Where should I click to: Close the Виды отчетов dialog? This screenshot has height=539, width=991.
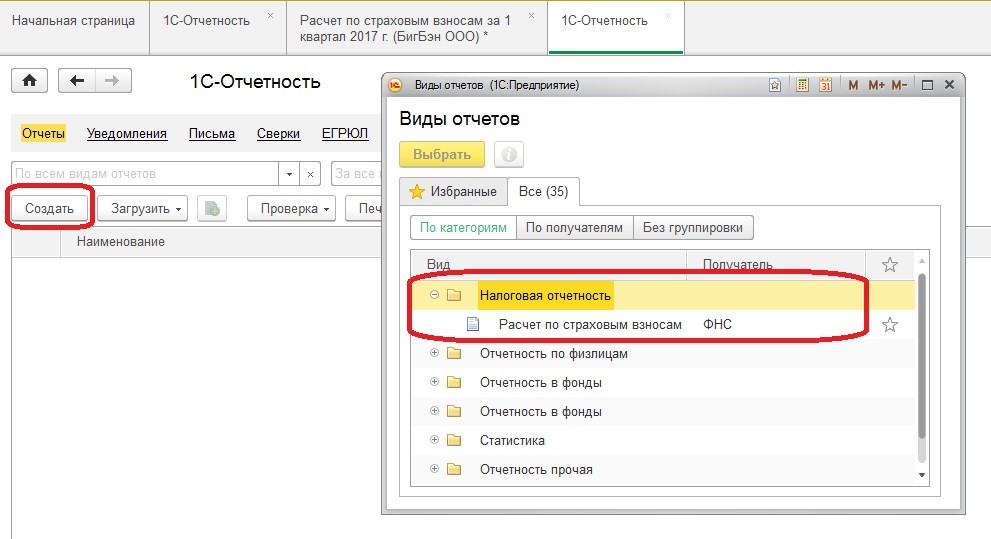(949, 85)
